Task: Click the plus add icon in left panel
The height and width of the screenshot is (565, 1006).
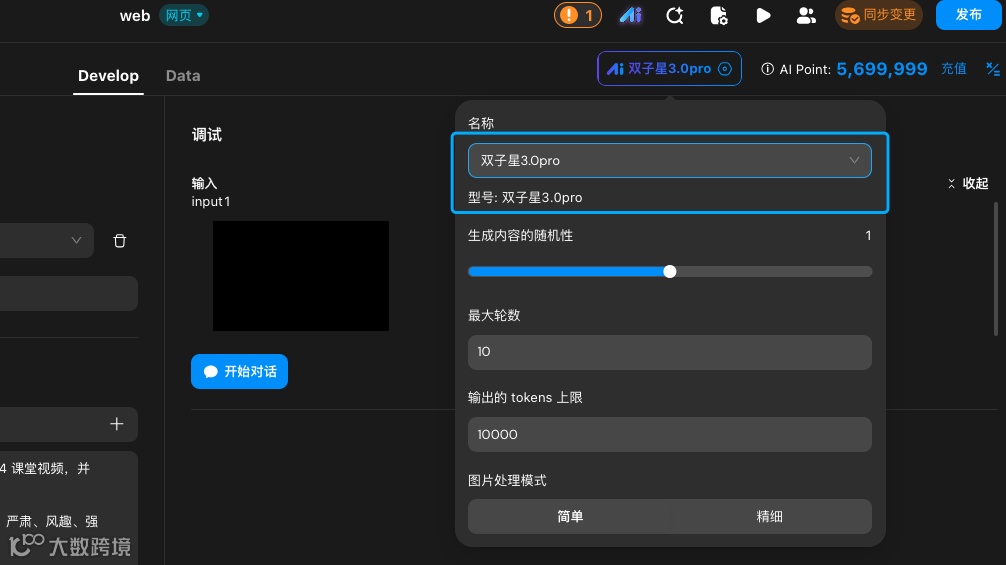Action: click(116, 424)
